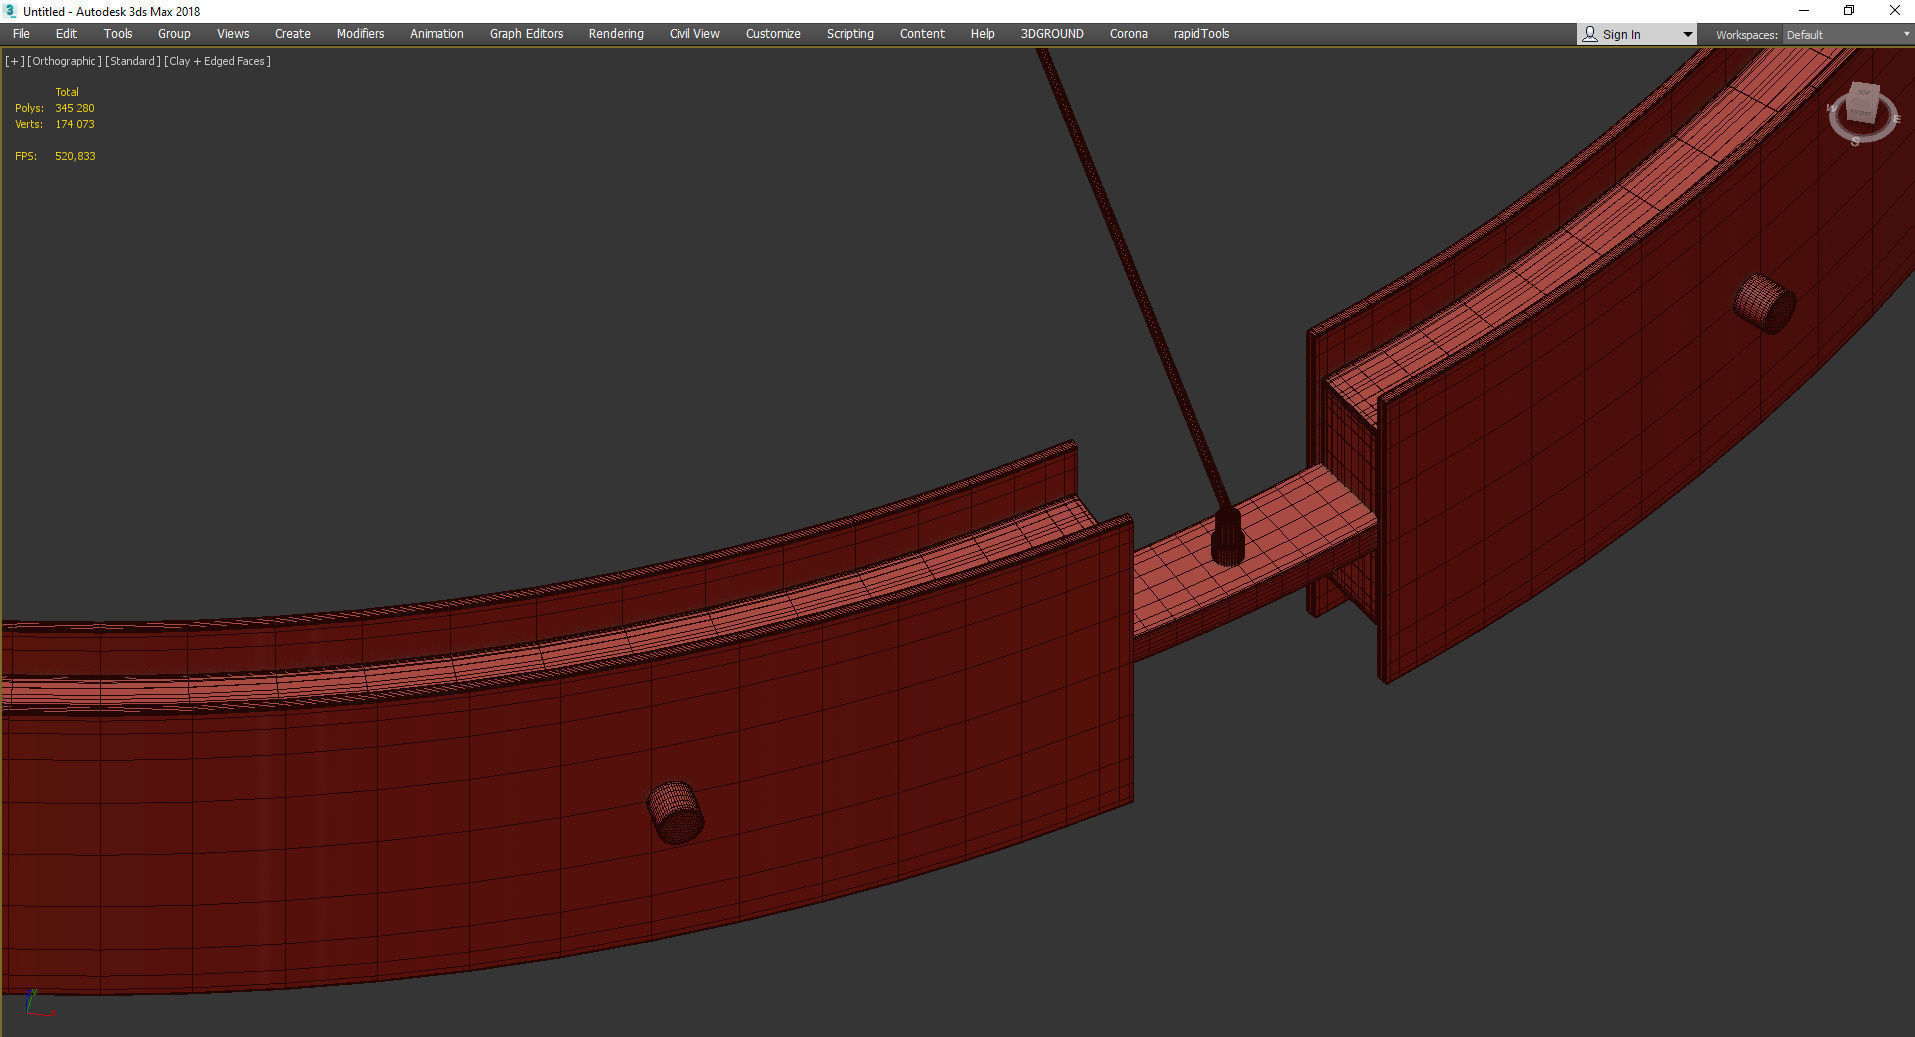Click the viewport [+] general menu label

point(14,61)
